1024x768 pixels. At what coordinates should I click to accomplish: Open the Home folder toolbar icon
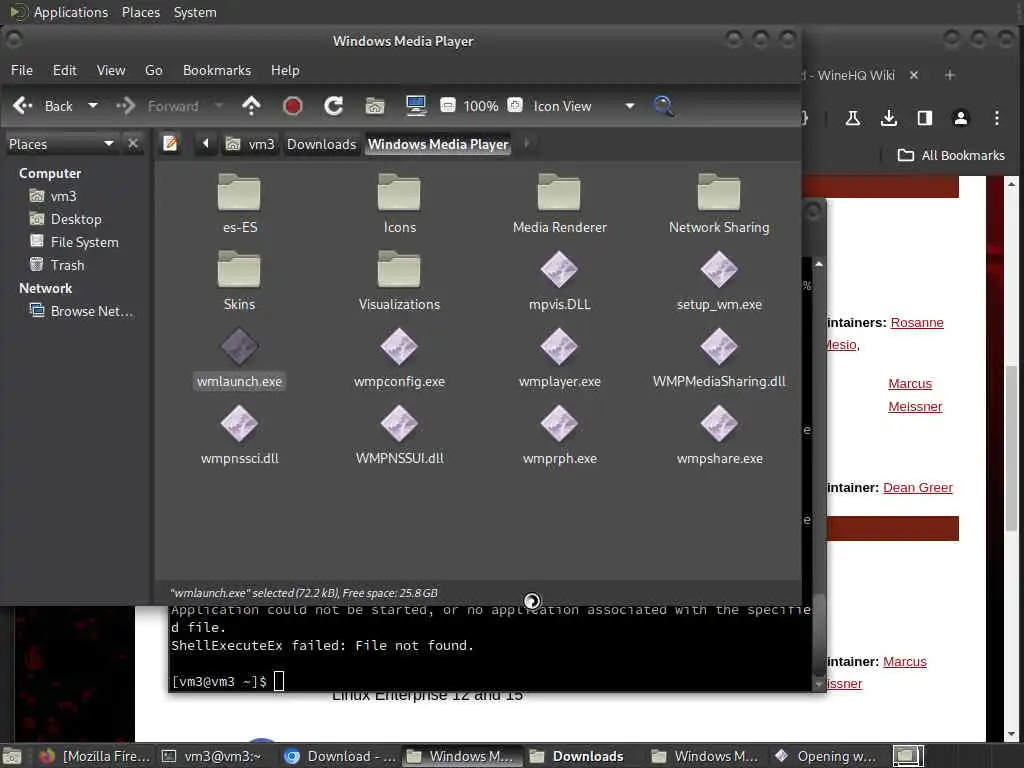click(x=375, y=106)
